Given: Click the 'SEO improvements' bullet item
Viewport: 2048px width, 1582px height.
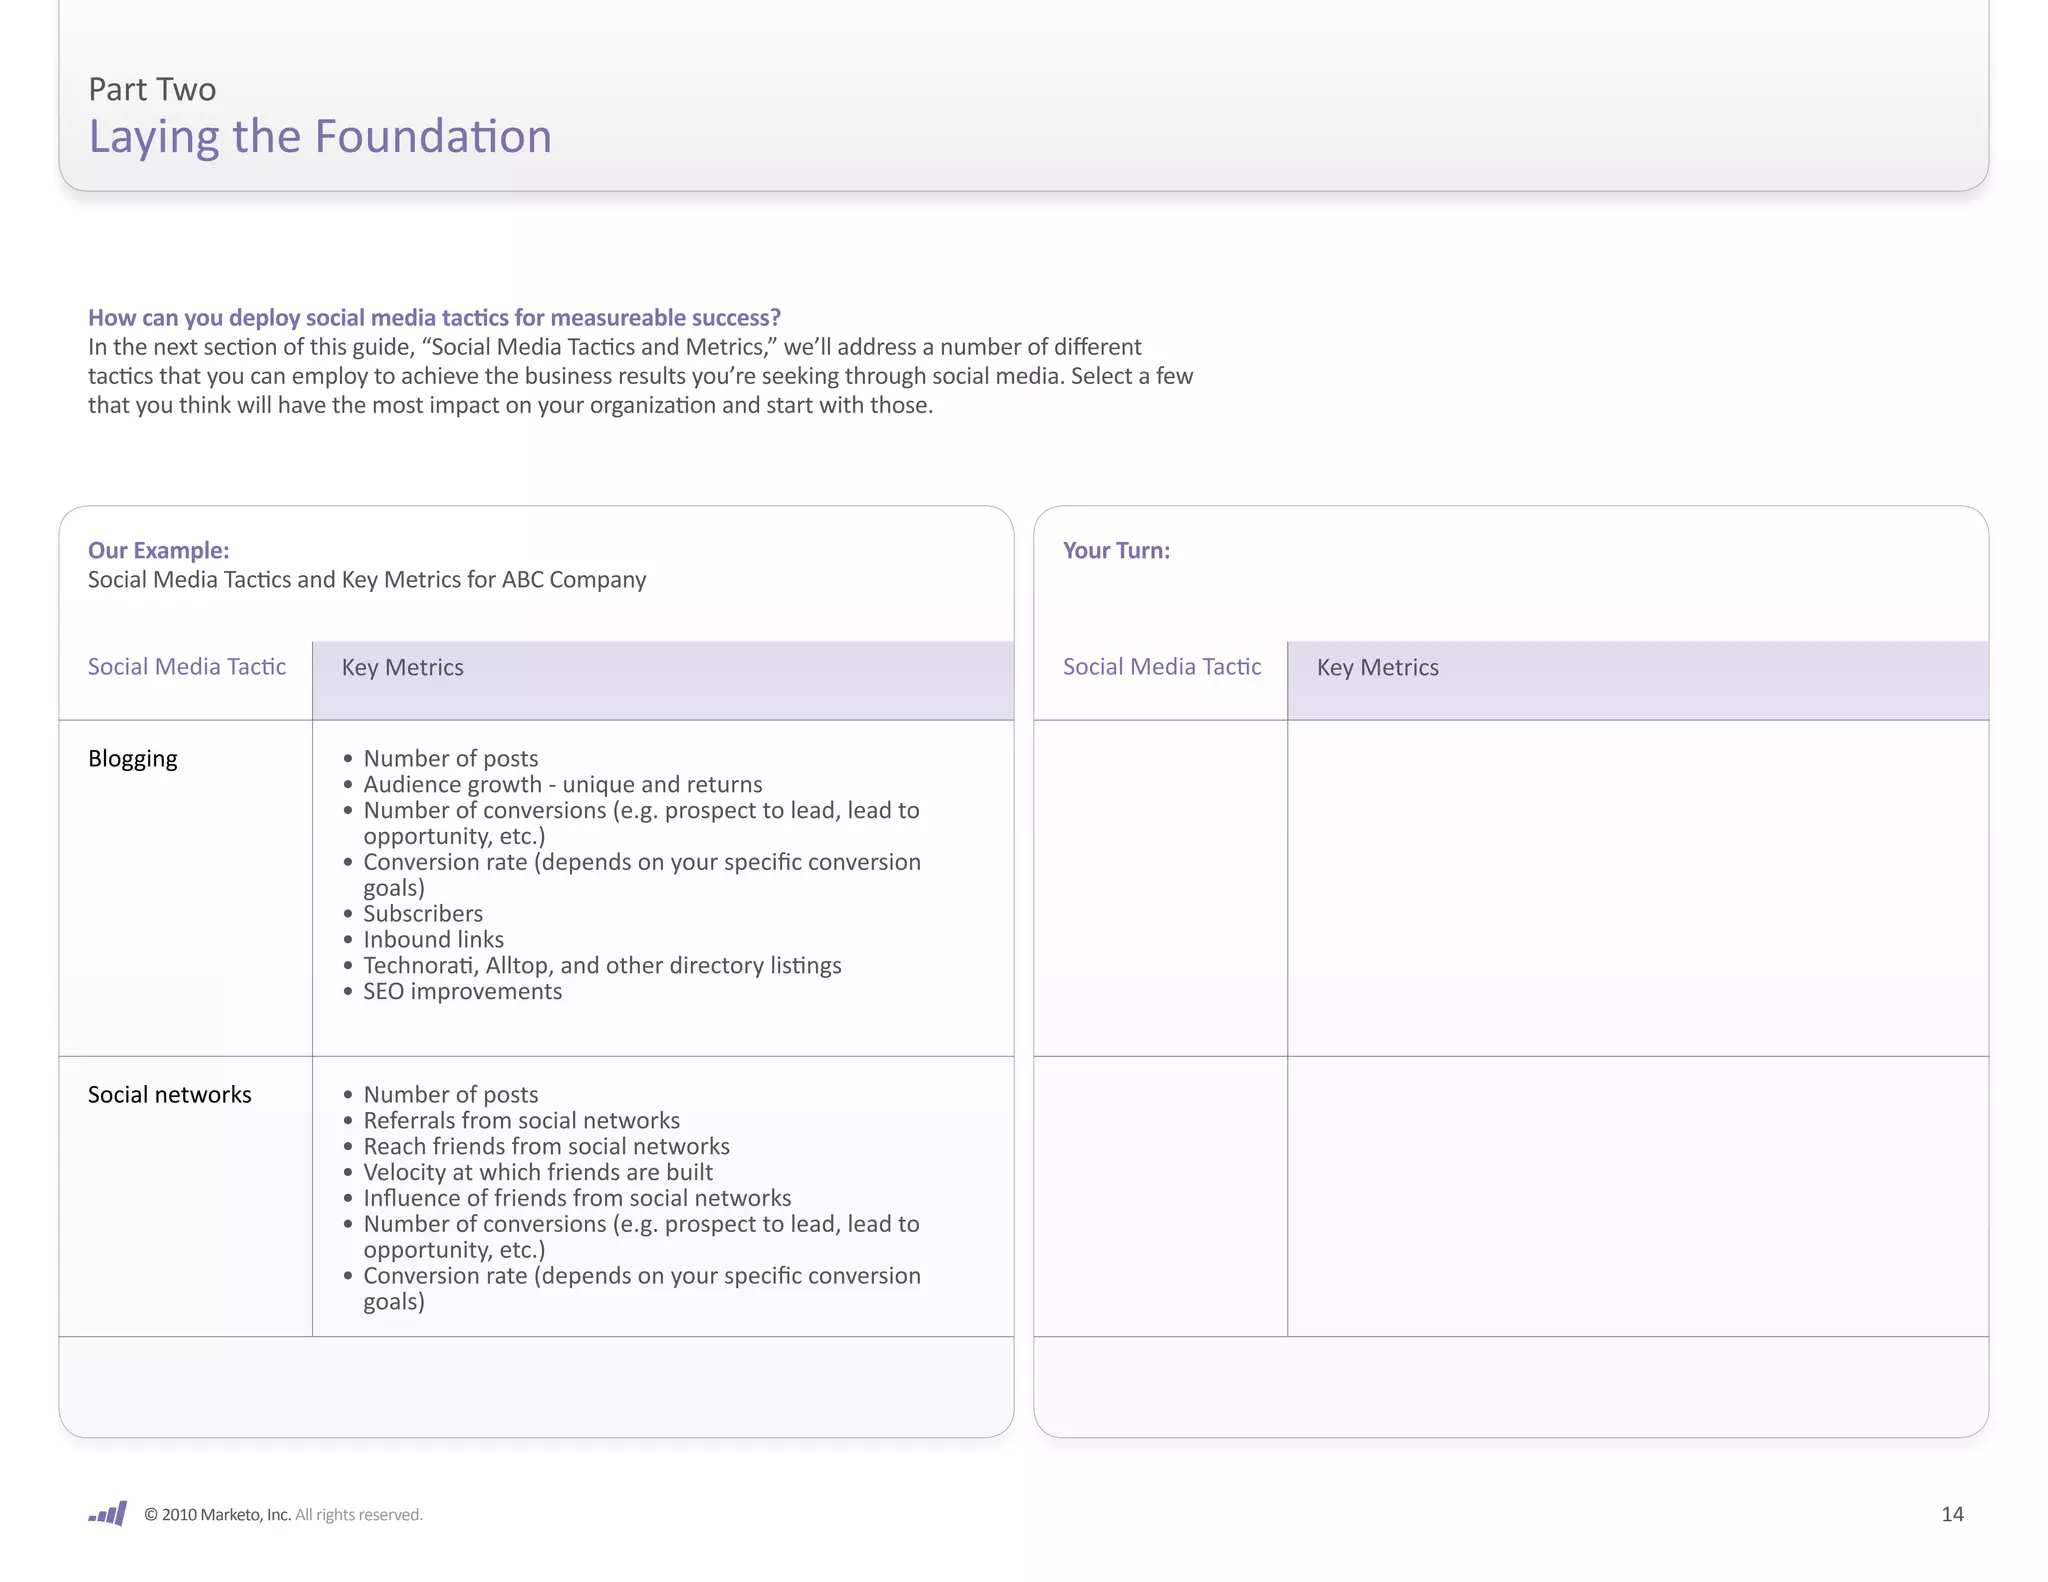Looking at the screenshot, I should pyautogui.click(x=462, y=991).
